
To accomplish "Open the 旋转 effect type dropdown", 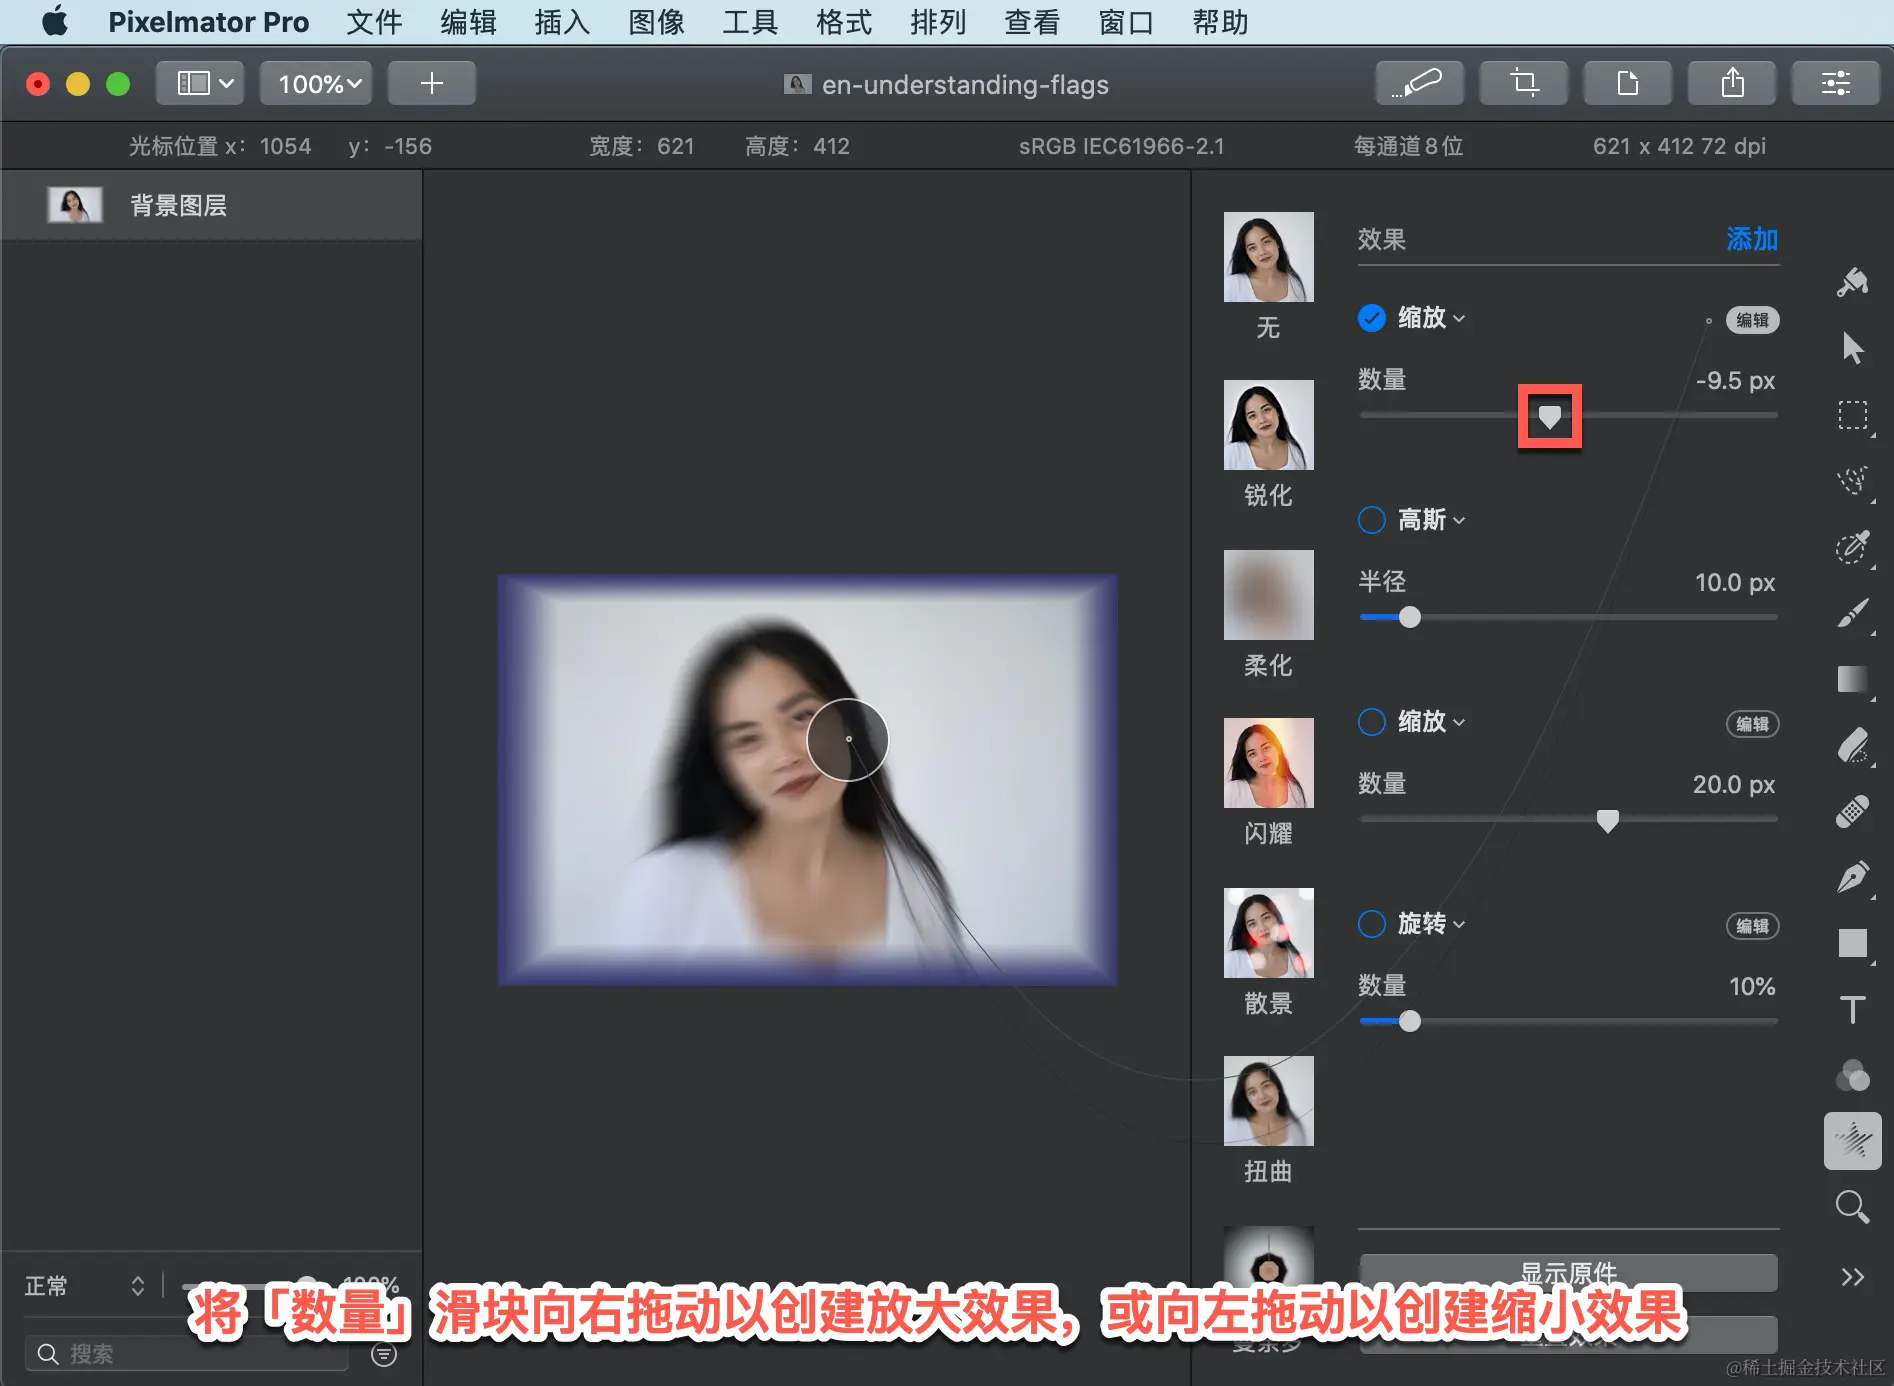I will [x=1431, y=924].
